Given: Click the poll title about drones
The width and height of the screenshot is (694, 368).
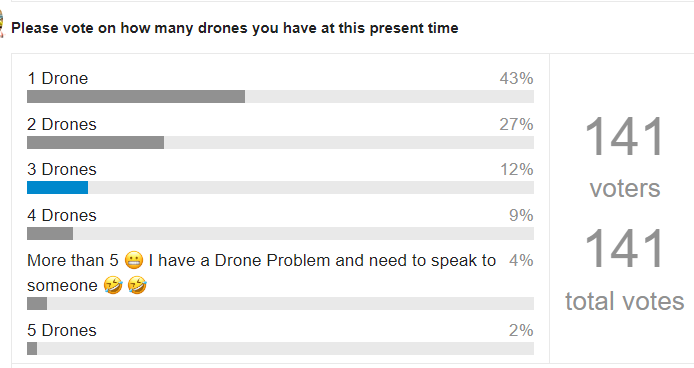Looking at the screenshot, I should point(235,28).
